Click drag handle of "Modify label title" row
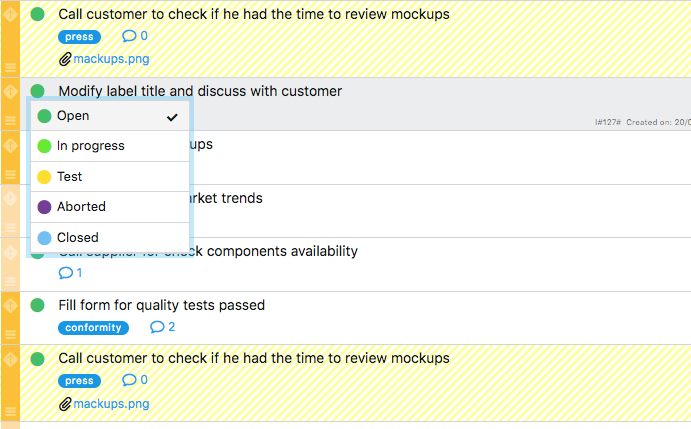 coord(10,120)
